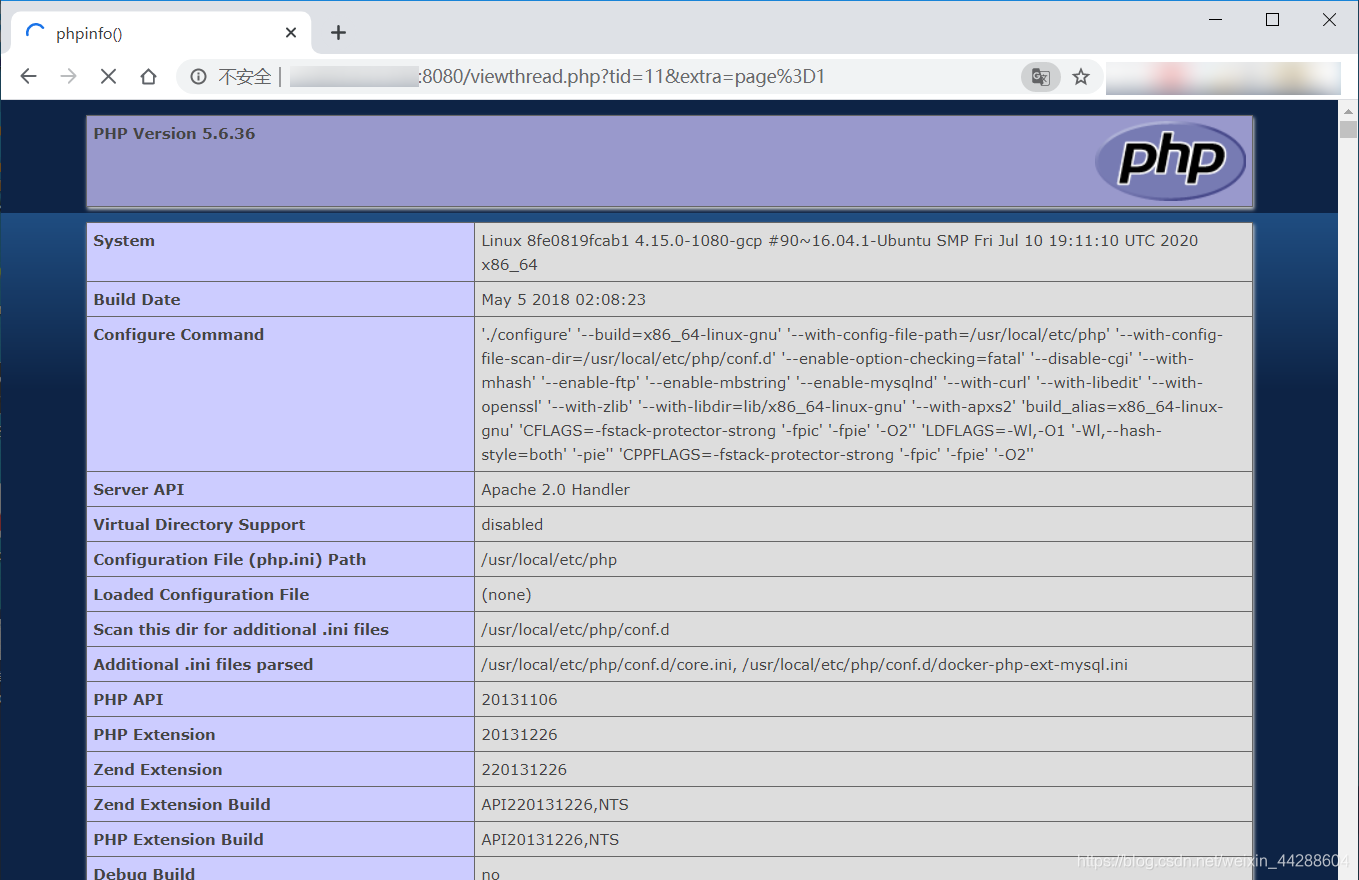Image resolution: width=1359 pixels, height=880 pixels.
Task: Click the PHP Extension label
Action: 154,735
